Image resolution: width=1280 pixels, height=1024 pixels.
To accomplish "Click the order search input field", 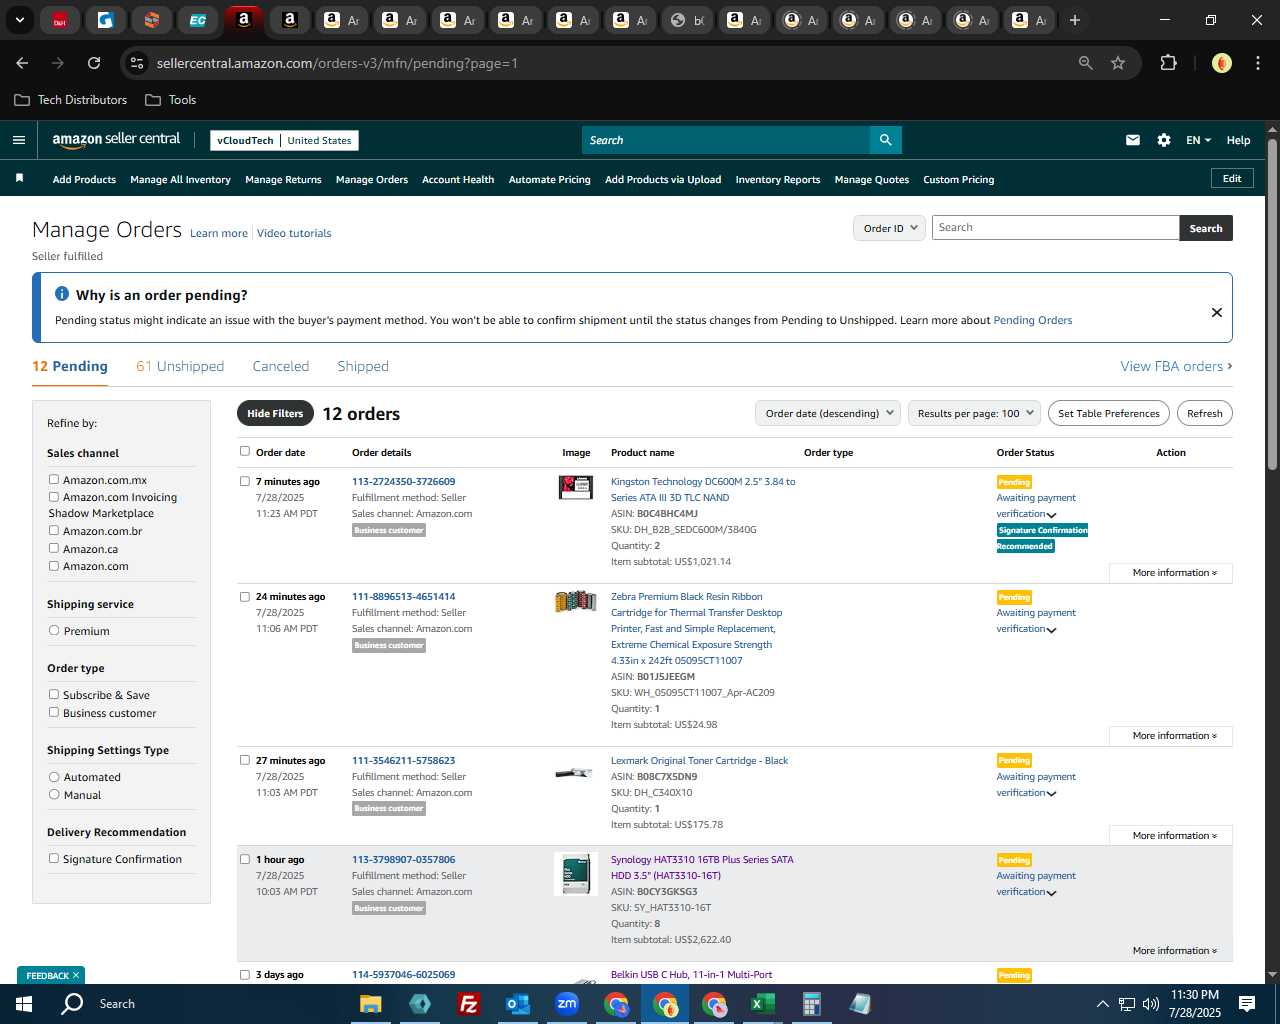I will click(x=1055, y=228).
